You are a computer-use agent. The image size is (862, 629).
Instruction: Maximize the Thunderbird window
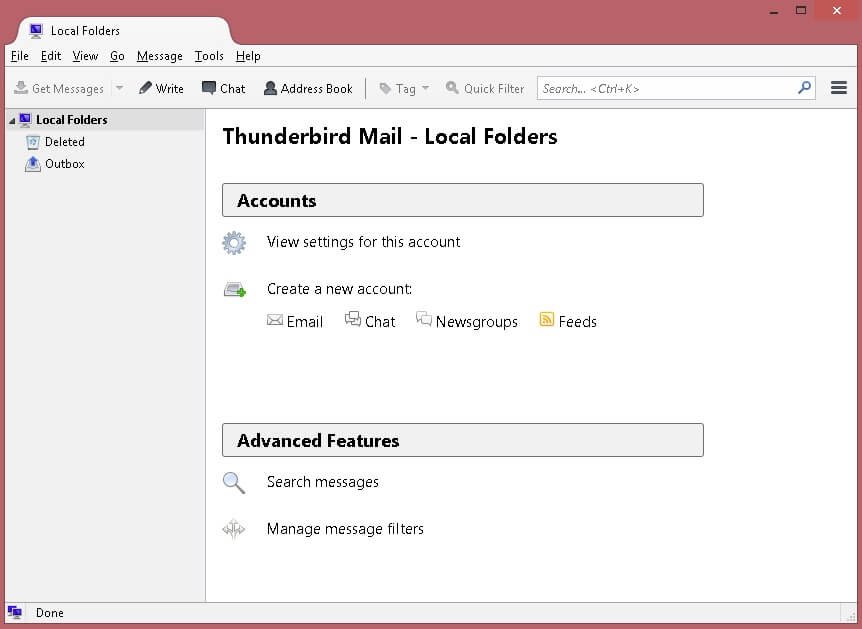(801, 10)
